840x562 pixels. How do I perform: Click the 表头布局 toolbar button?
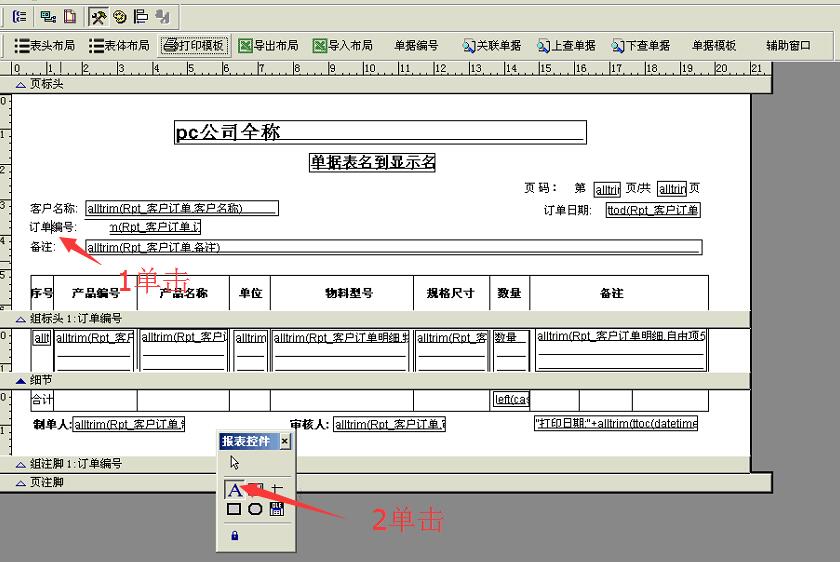click(x=45, y=45)
